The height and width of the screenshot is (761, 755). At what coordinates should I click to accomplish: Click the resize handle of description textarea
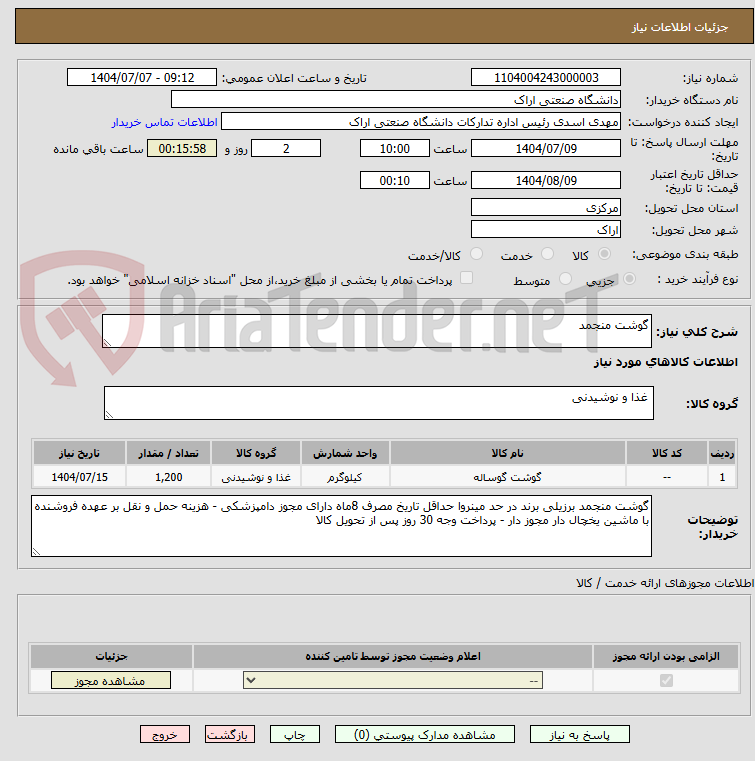click(107, 343)
